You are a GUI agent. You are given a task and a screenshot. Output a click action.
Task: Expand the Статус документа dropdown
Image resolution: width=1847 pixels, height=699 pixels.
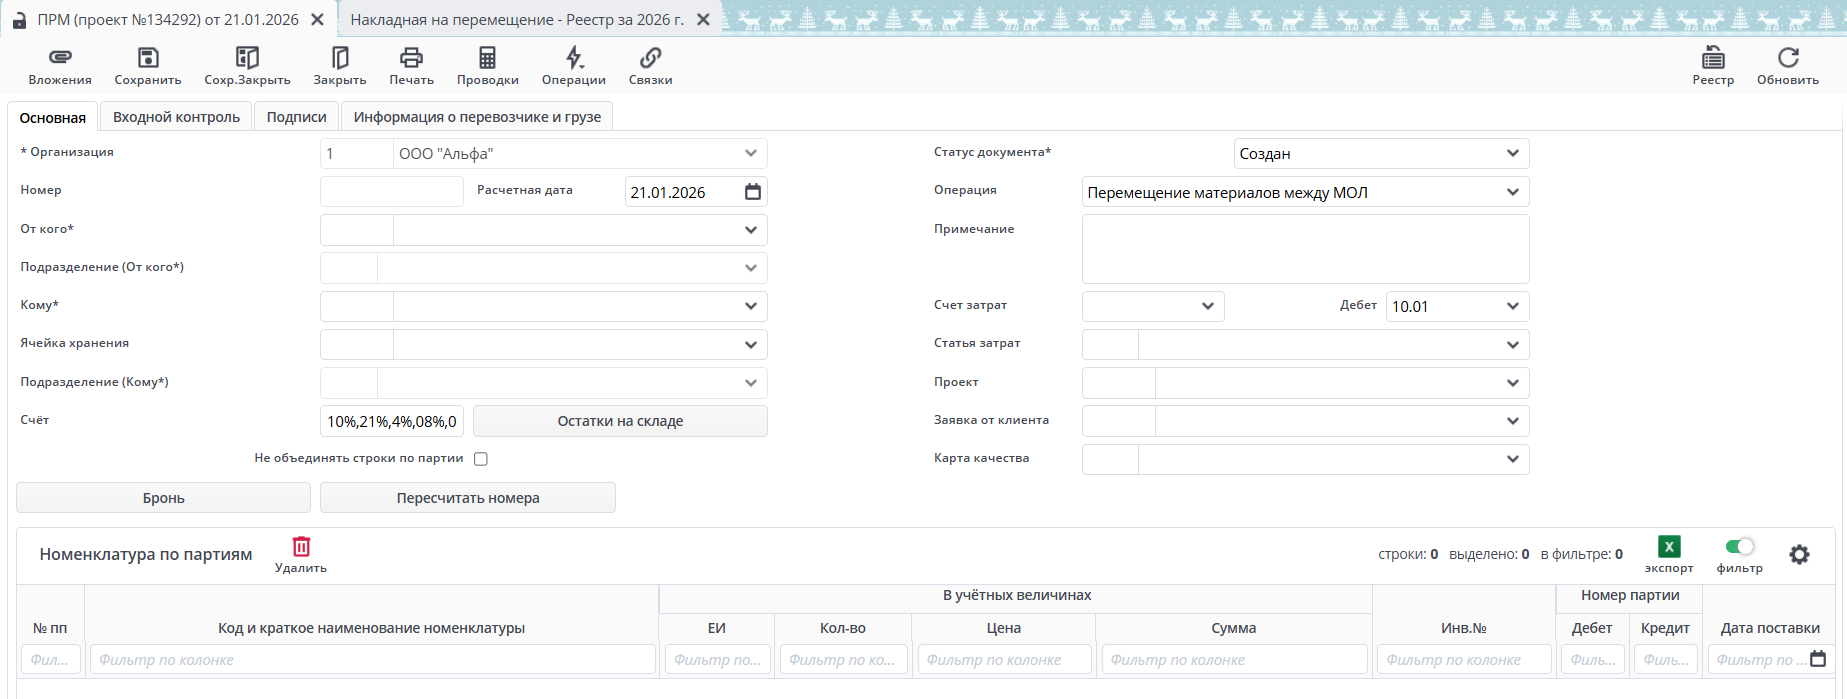tap(1512, 154)
